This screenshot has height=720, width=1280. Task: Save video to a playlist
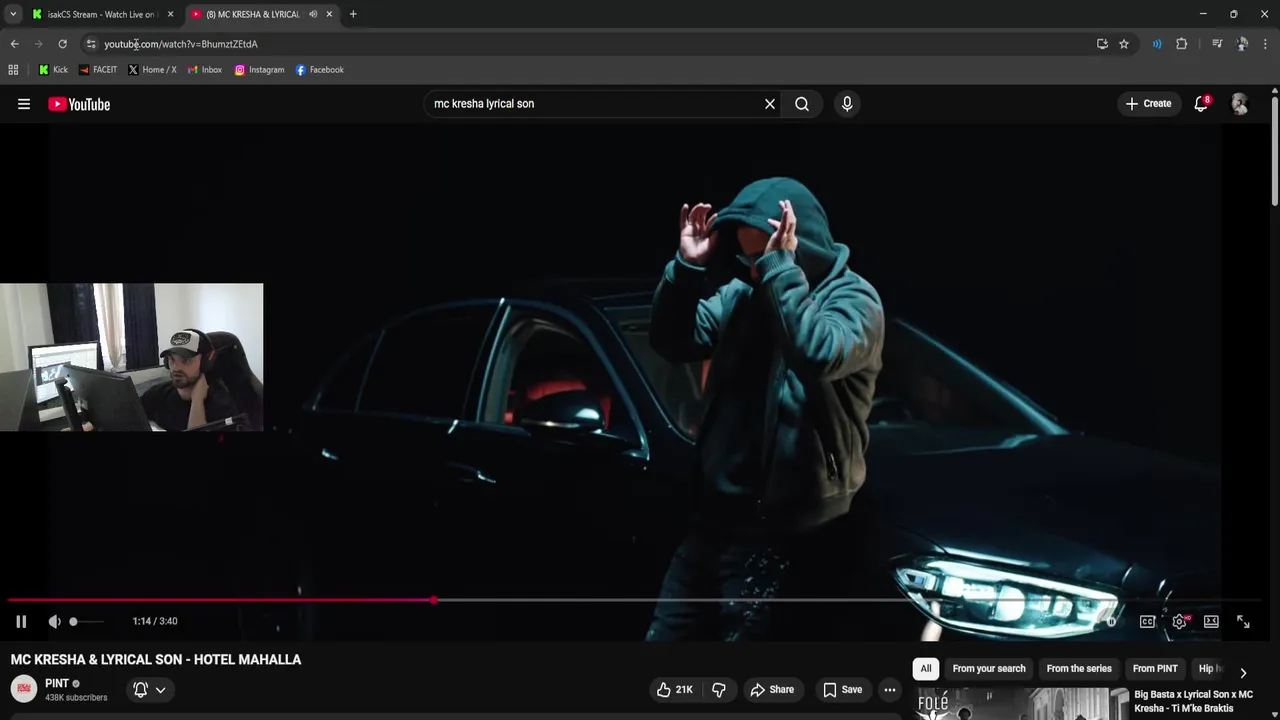(x=842, y=689)
